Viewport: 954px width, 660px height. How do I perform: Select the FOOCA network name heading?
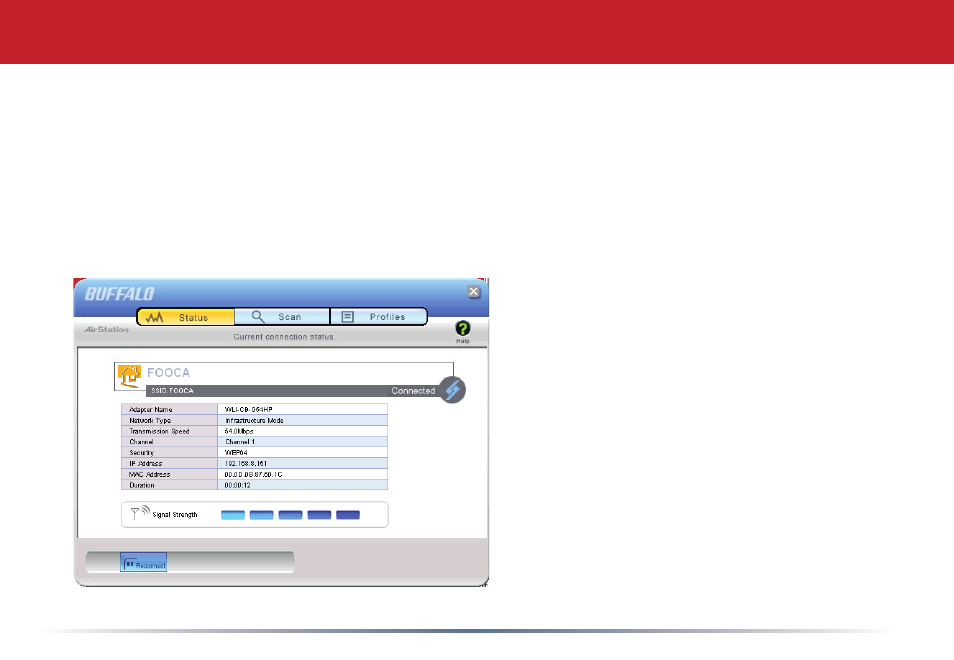point(169,372)
